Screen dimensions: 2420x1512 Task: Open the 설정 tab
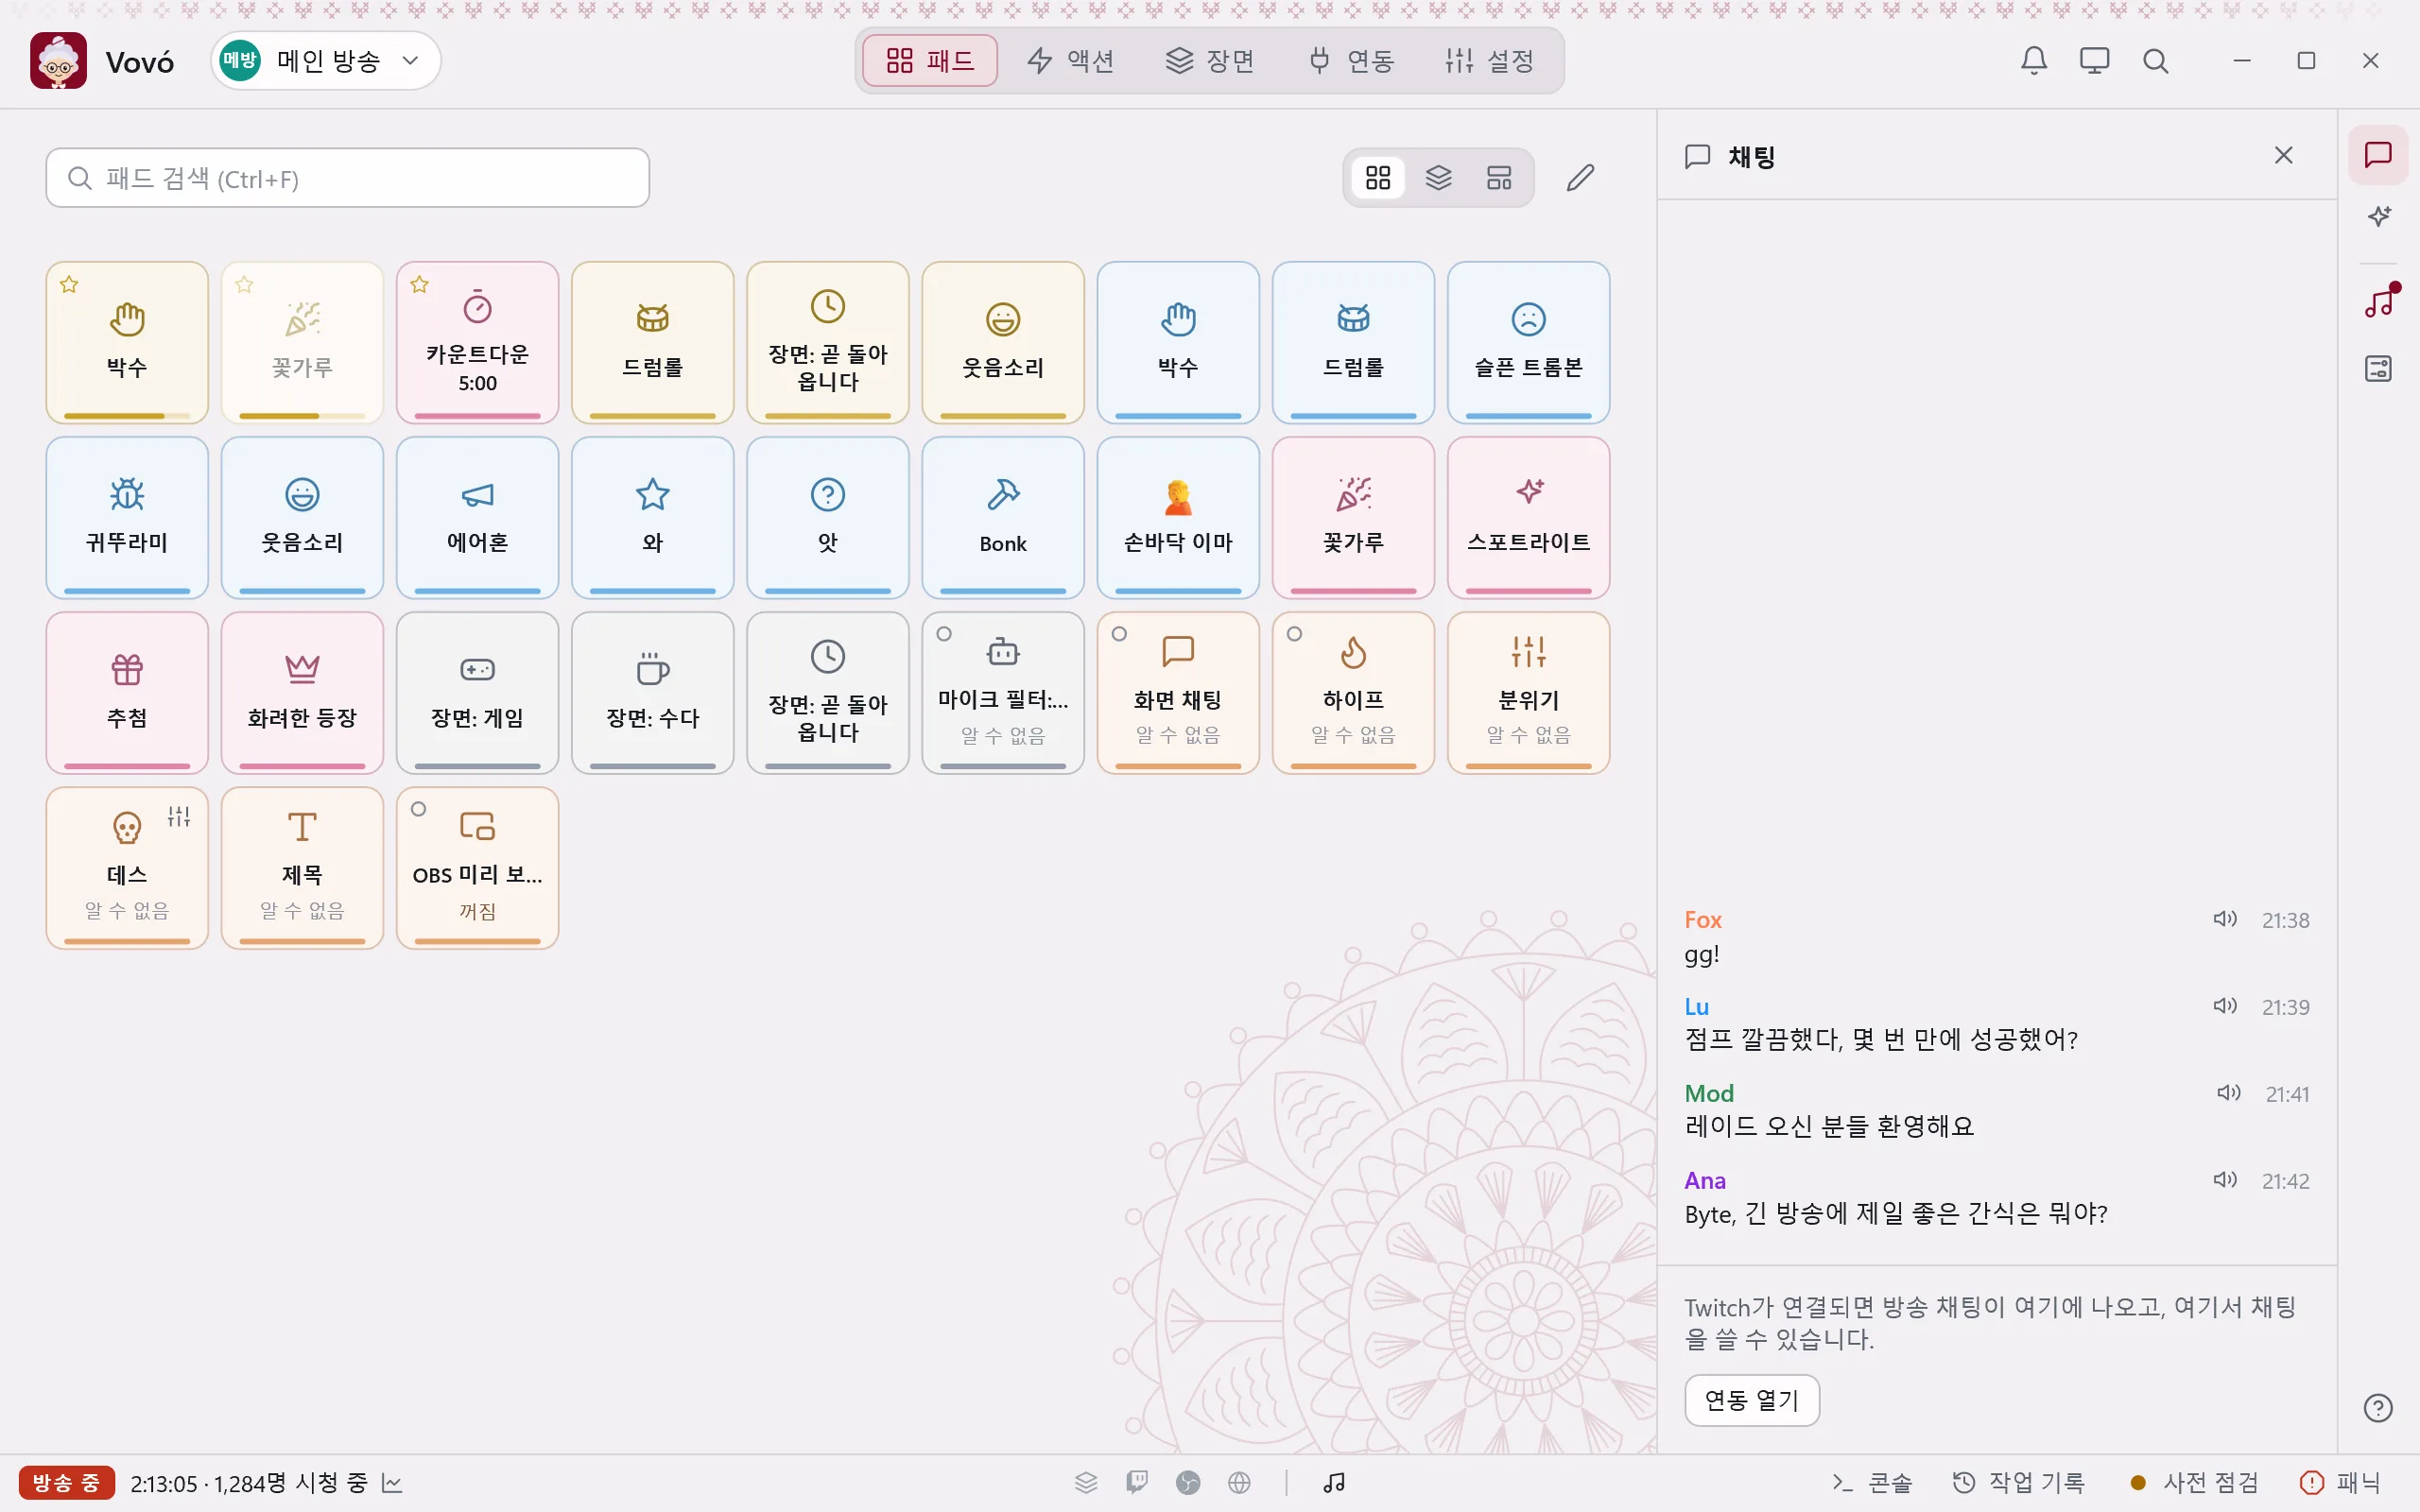click(x=1490, y=61)
